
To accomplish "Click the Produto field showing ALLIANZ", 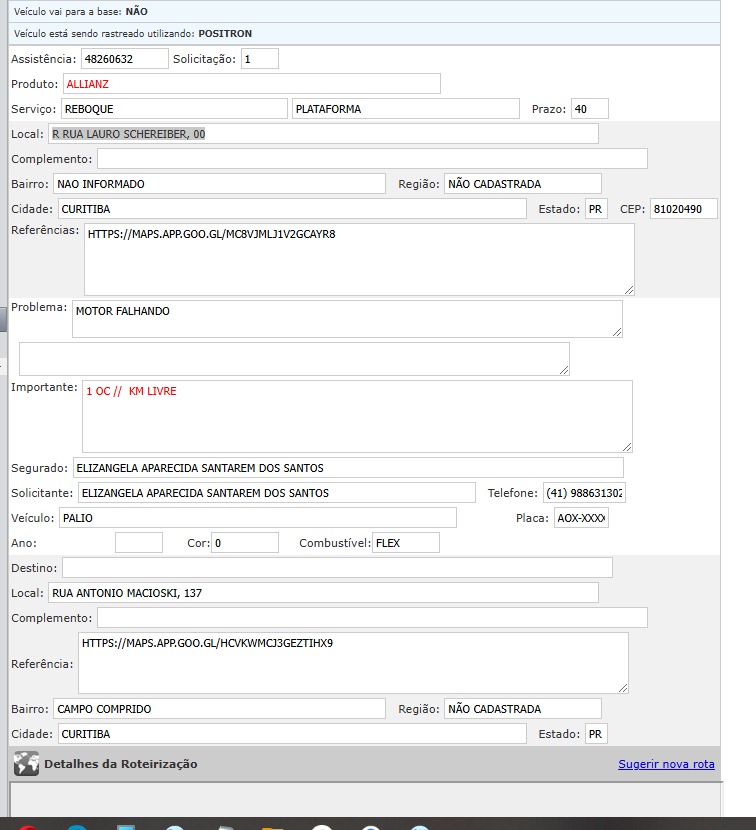I will (x=252, y=84).
